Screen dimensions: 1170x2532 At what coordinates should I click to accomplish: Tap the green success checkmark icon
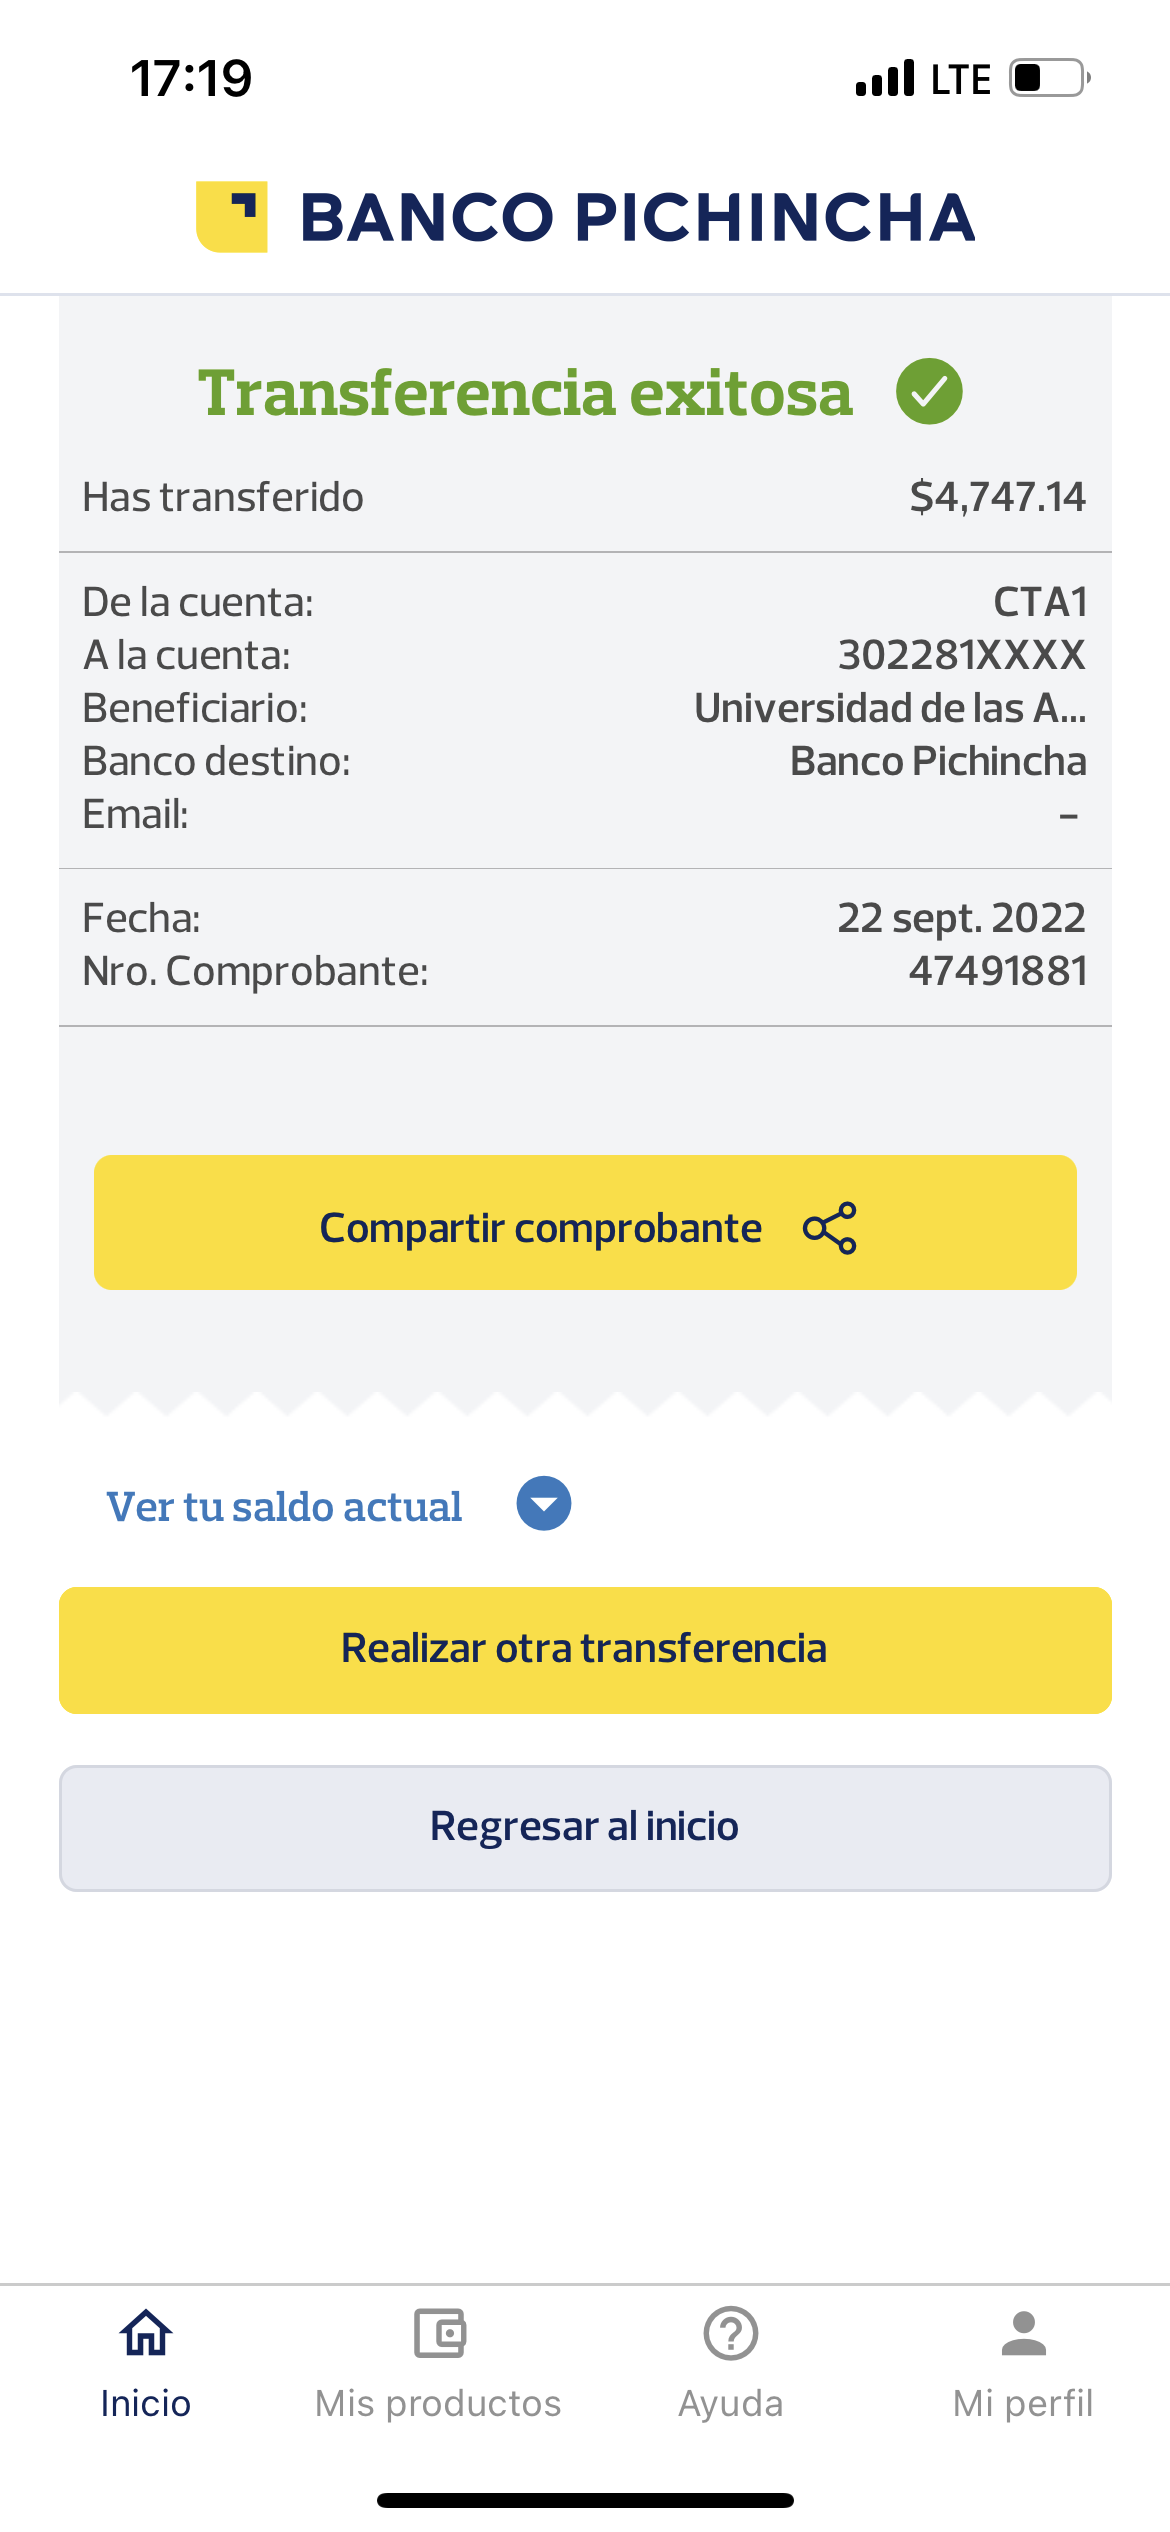point(929,392)
